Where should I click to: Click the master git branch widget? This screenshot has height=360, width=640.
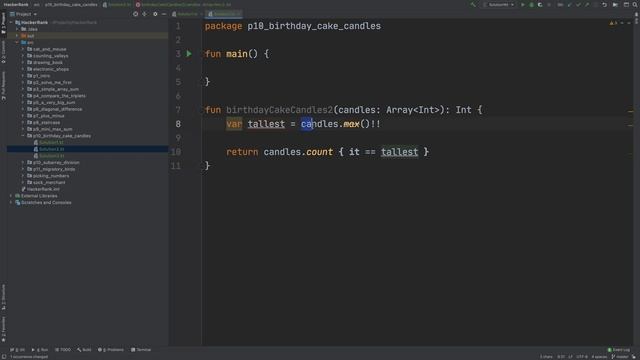click(x=620, y=357)
